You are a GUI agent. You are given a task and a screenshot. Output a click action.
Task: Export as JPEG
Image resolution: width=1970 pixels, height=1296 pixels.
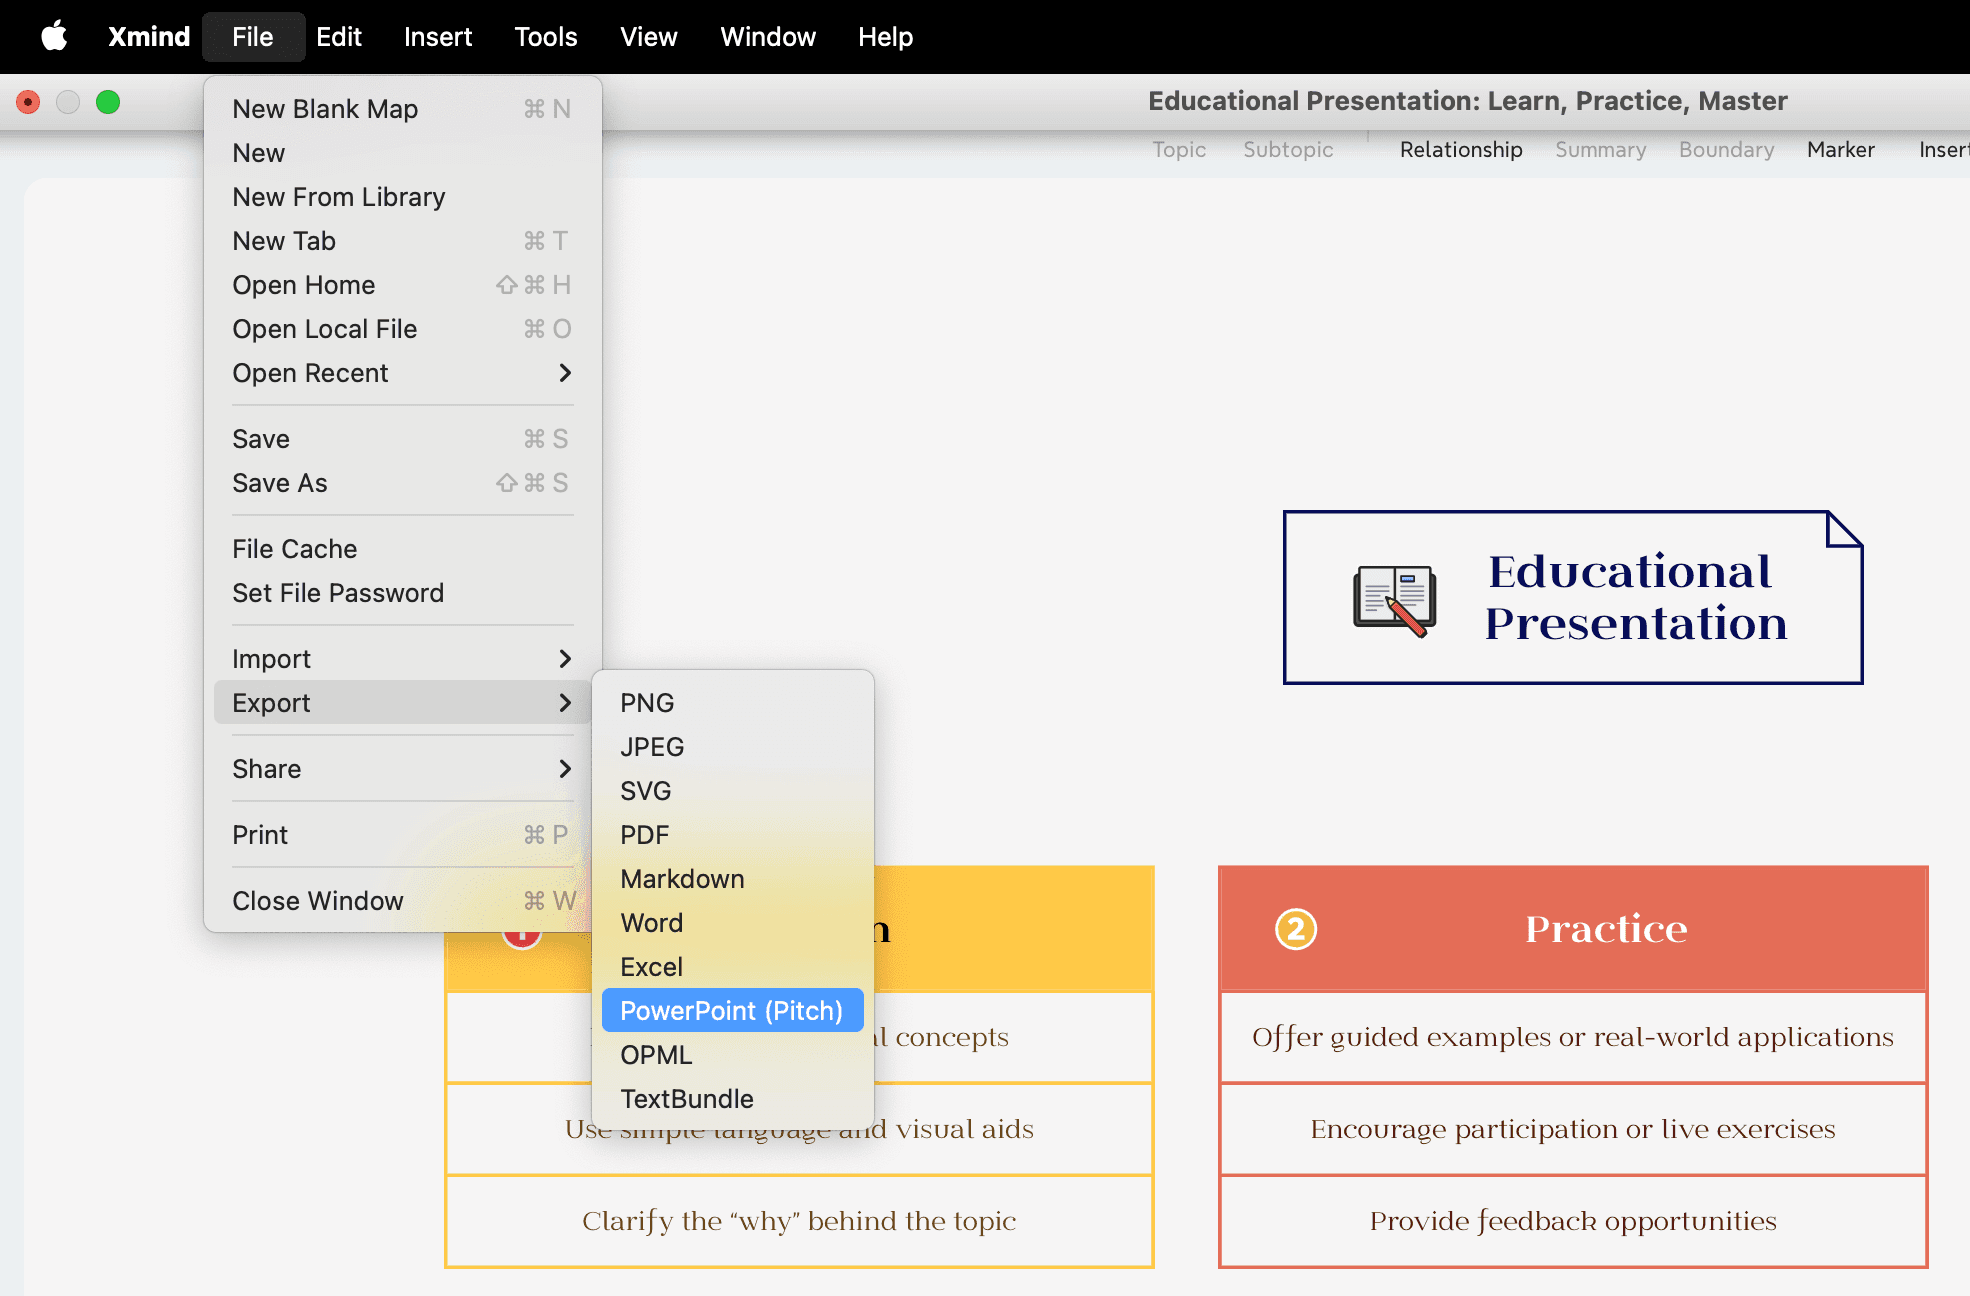pos(733,747)
